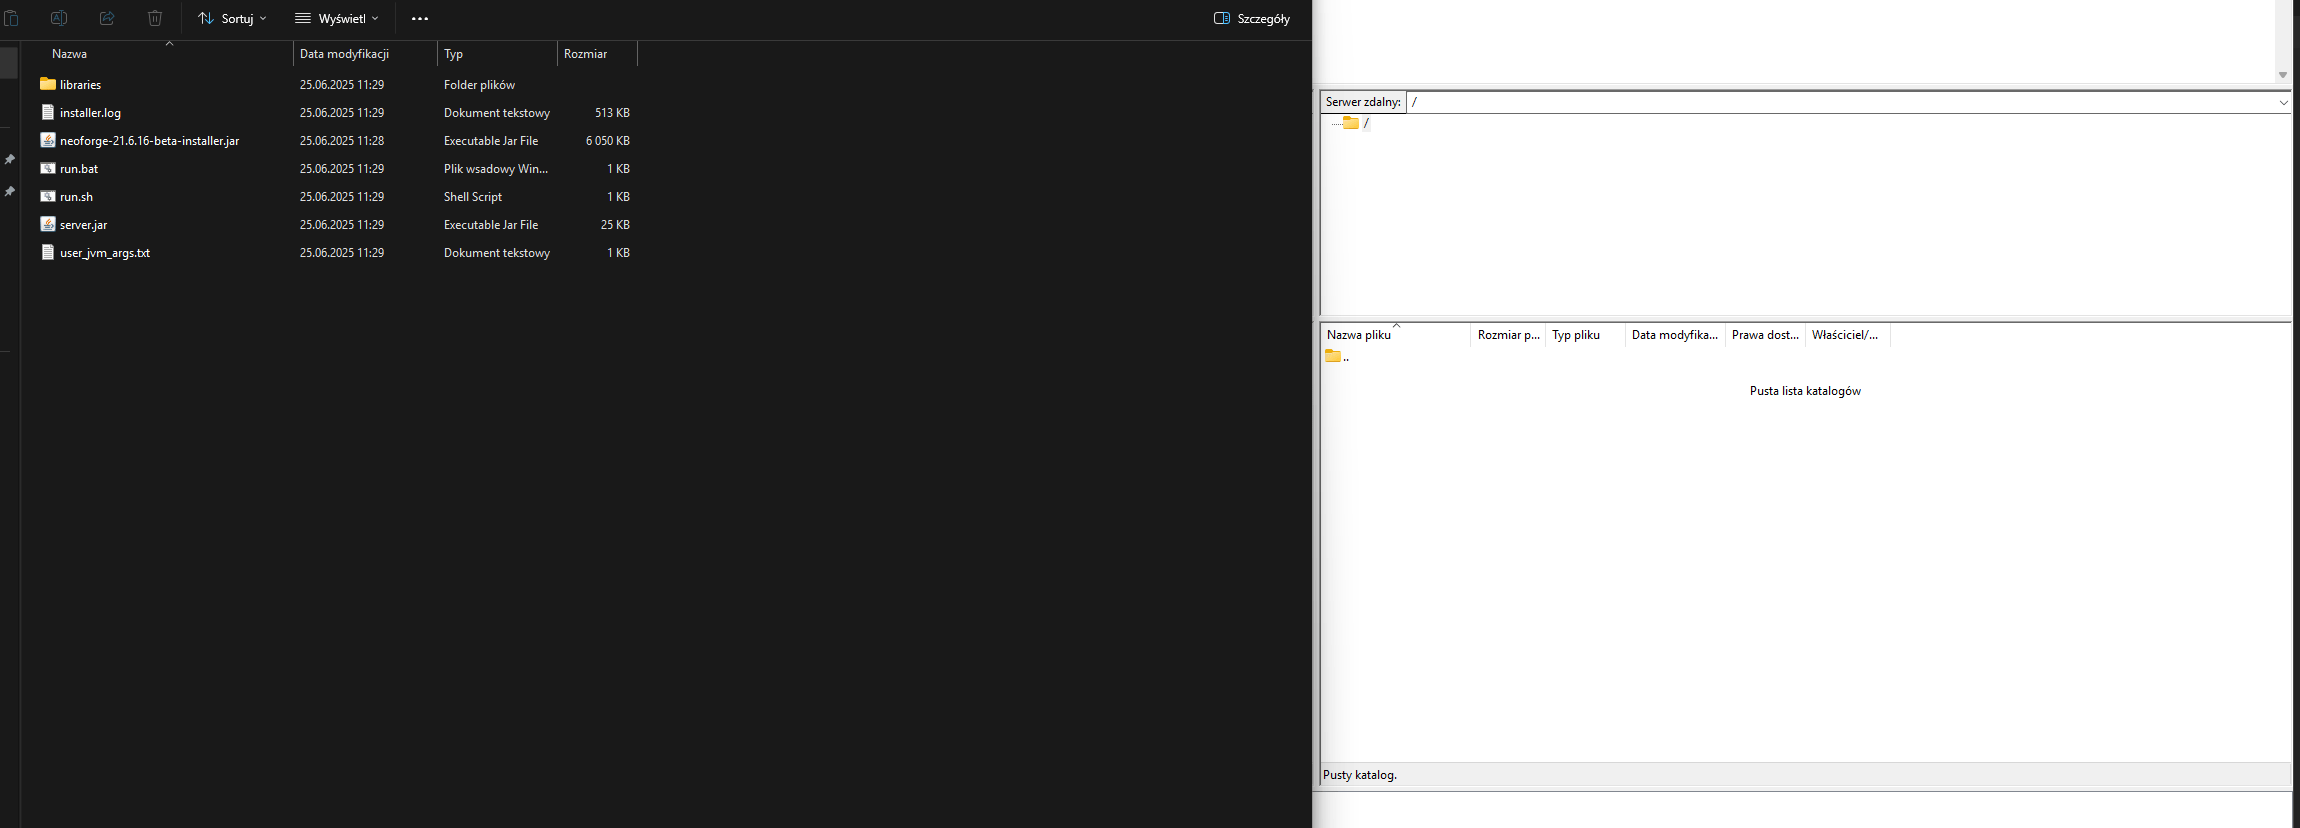This screenshot has height=828, width=2300.
Task: Click the Rename icon in Explorer toolbar
Action: coord(59,18)
